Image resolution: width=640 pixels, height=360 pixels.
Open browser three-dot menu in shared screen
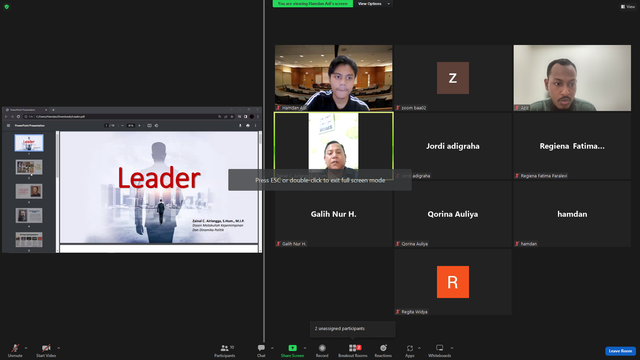258,117
